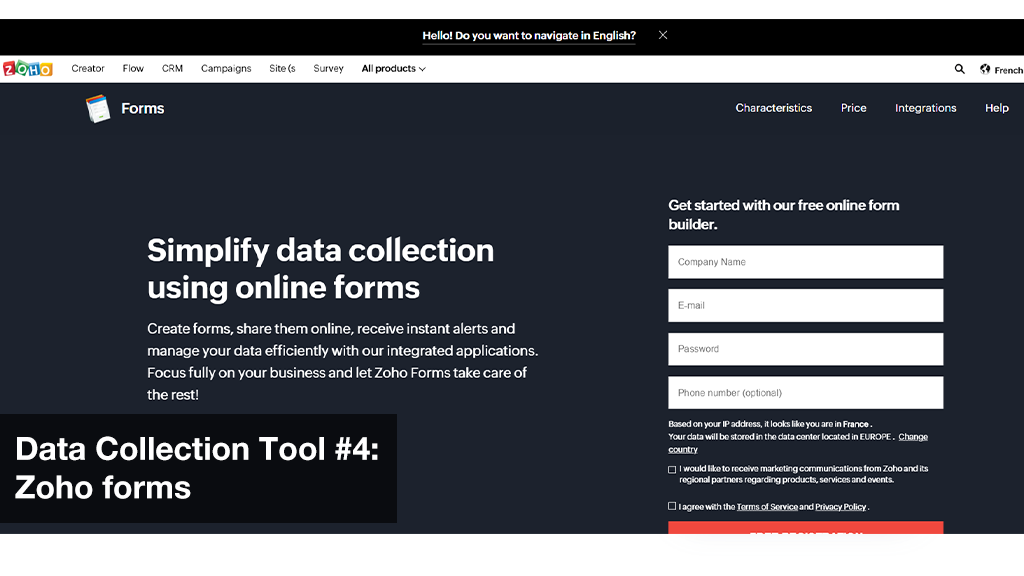Expand the All products dropdown
The width and height of the screenshot is (1024, 576).
point(393,69)
